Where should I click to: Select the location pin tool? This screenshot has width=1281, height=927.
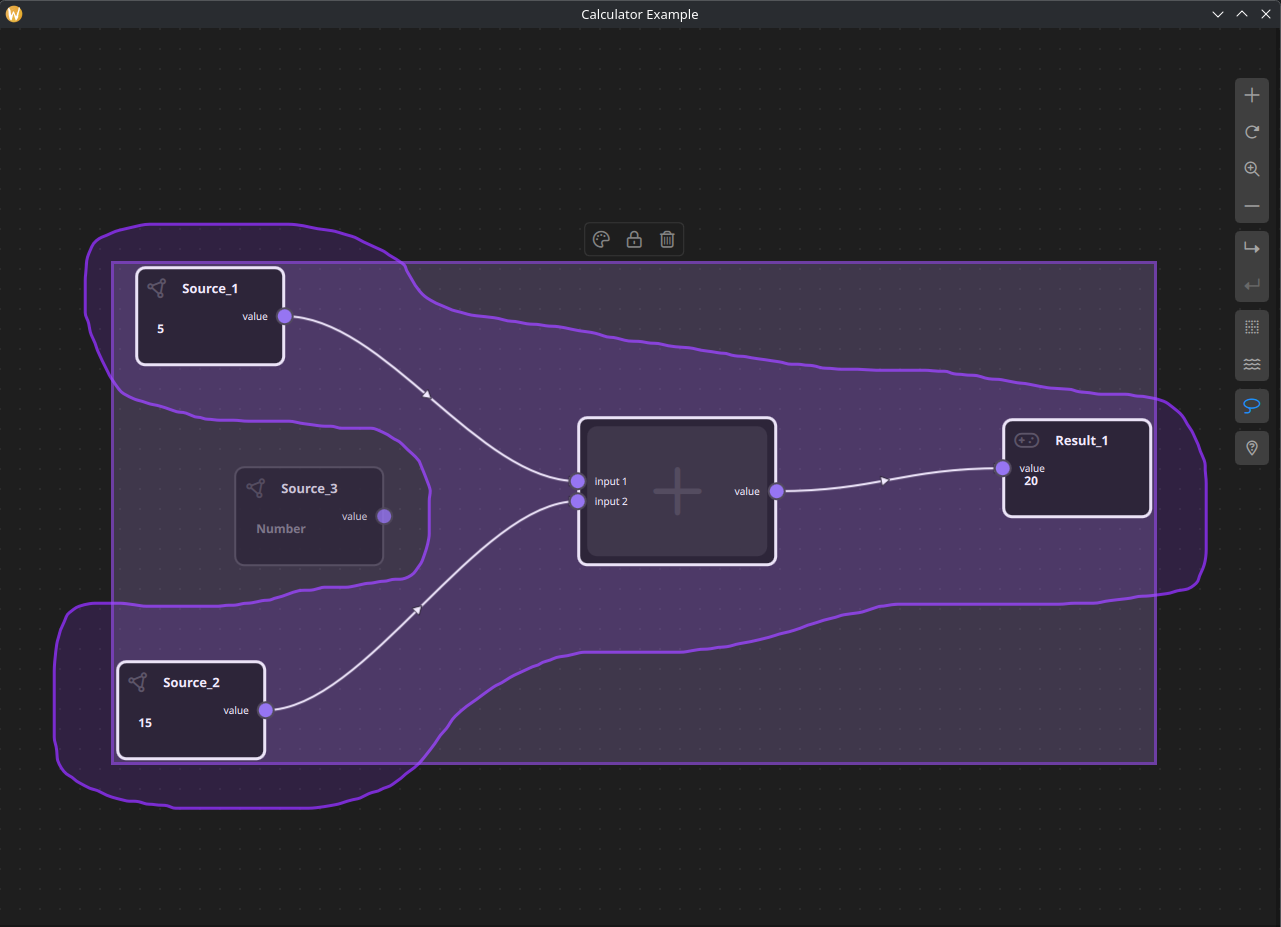(x=1252, y=447)
